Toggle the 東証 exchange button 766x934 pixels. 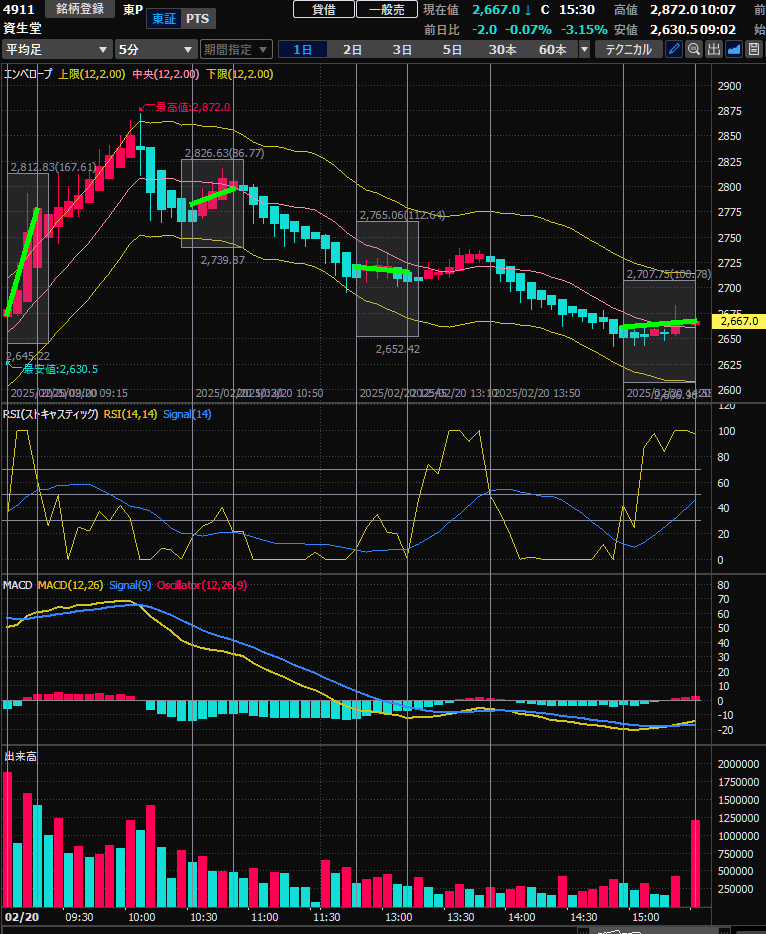coord(163,18)
